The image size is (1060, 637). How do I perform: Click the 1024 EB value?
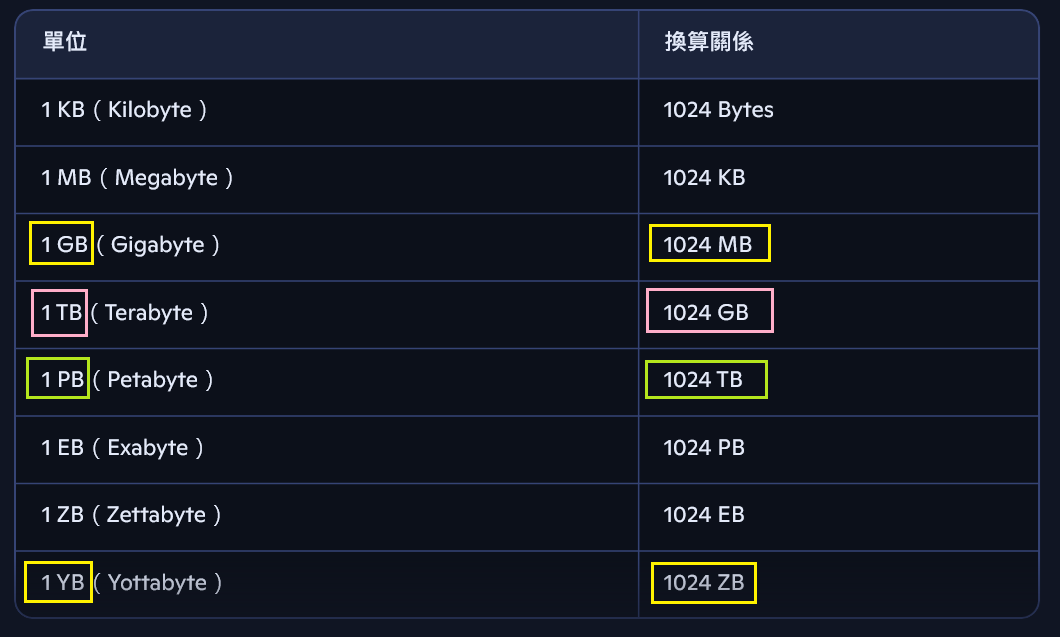click(704, 515)
